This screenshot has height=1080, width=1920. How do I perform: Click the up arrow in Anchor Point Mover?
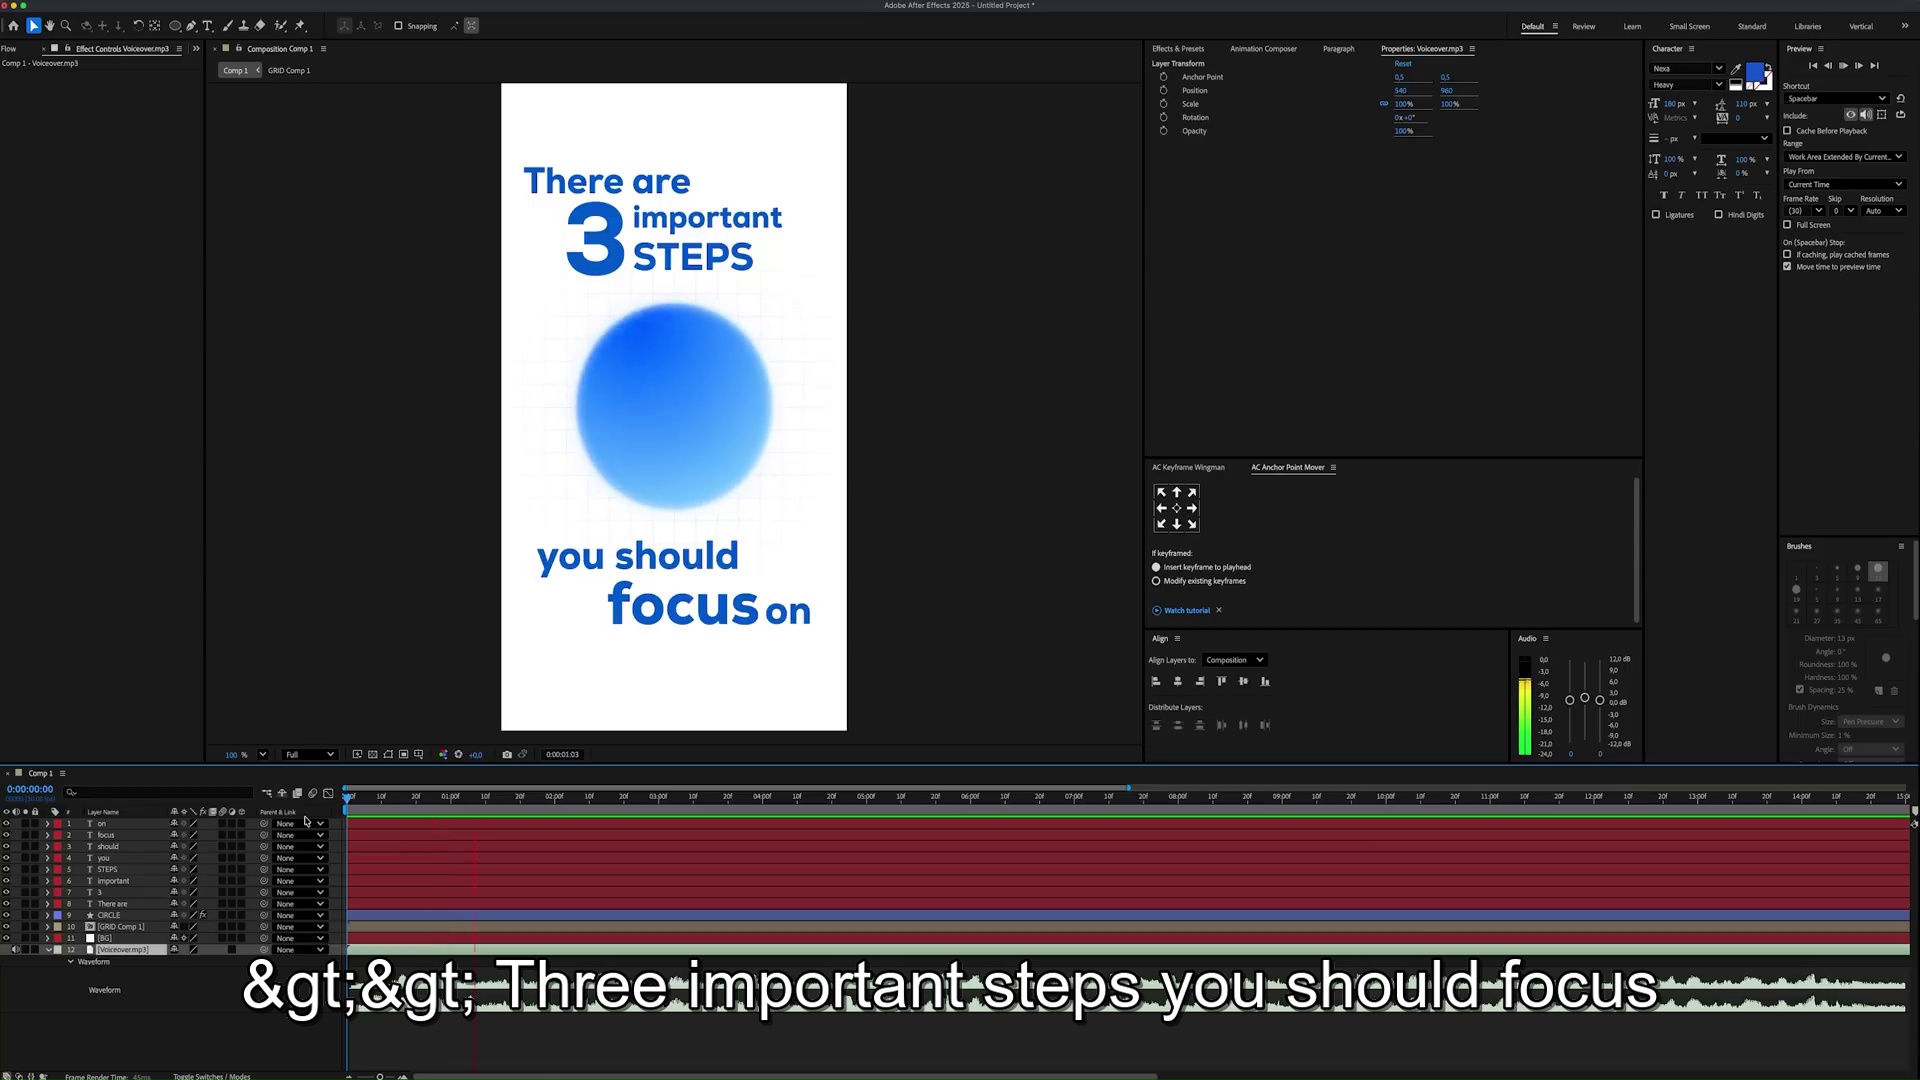pyautogui.click(x=1176, y=492)
